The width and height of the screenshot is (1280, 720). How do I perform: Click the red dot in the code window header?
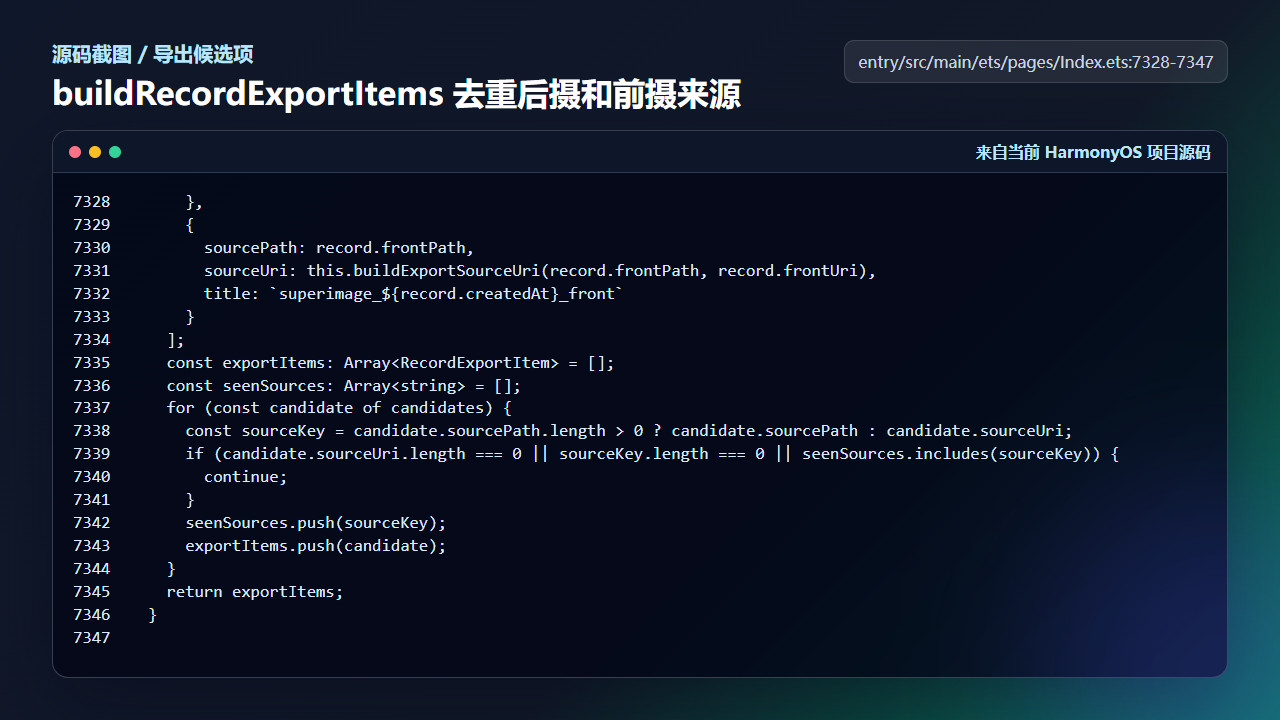click(75, 152)
